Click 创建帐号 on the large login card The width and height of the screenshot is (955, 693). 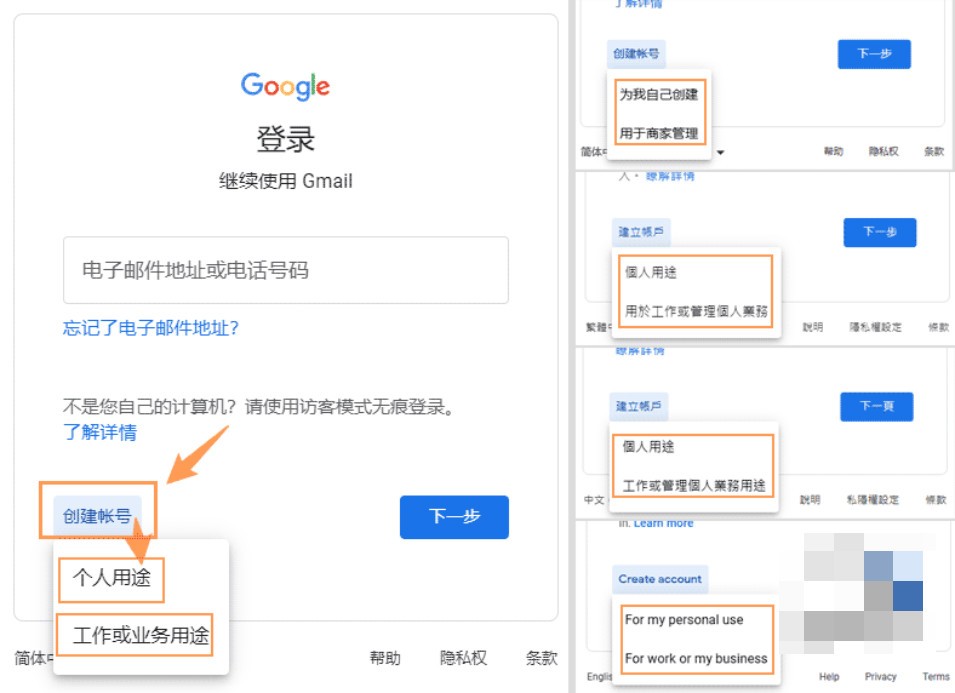tap(97, 516)
